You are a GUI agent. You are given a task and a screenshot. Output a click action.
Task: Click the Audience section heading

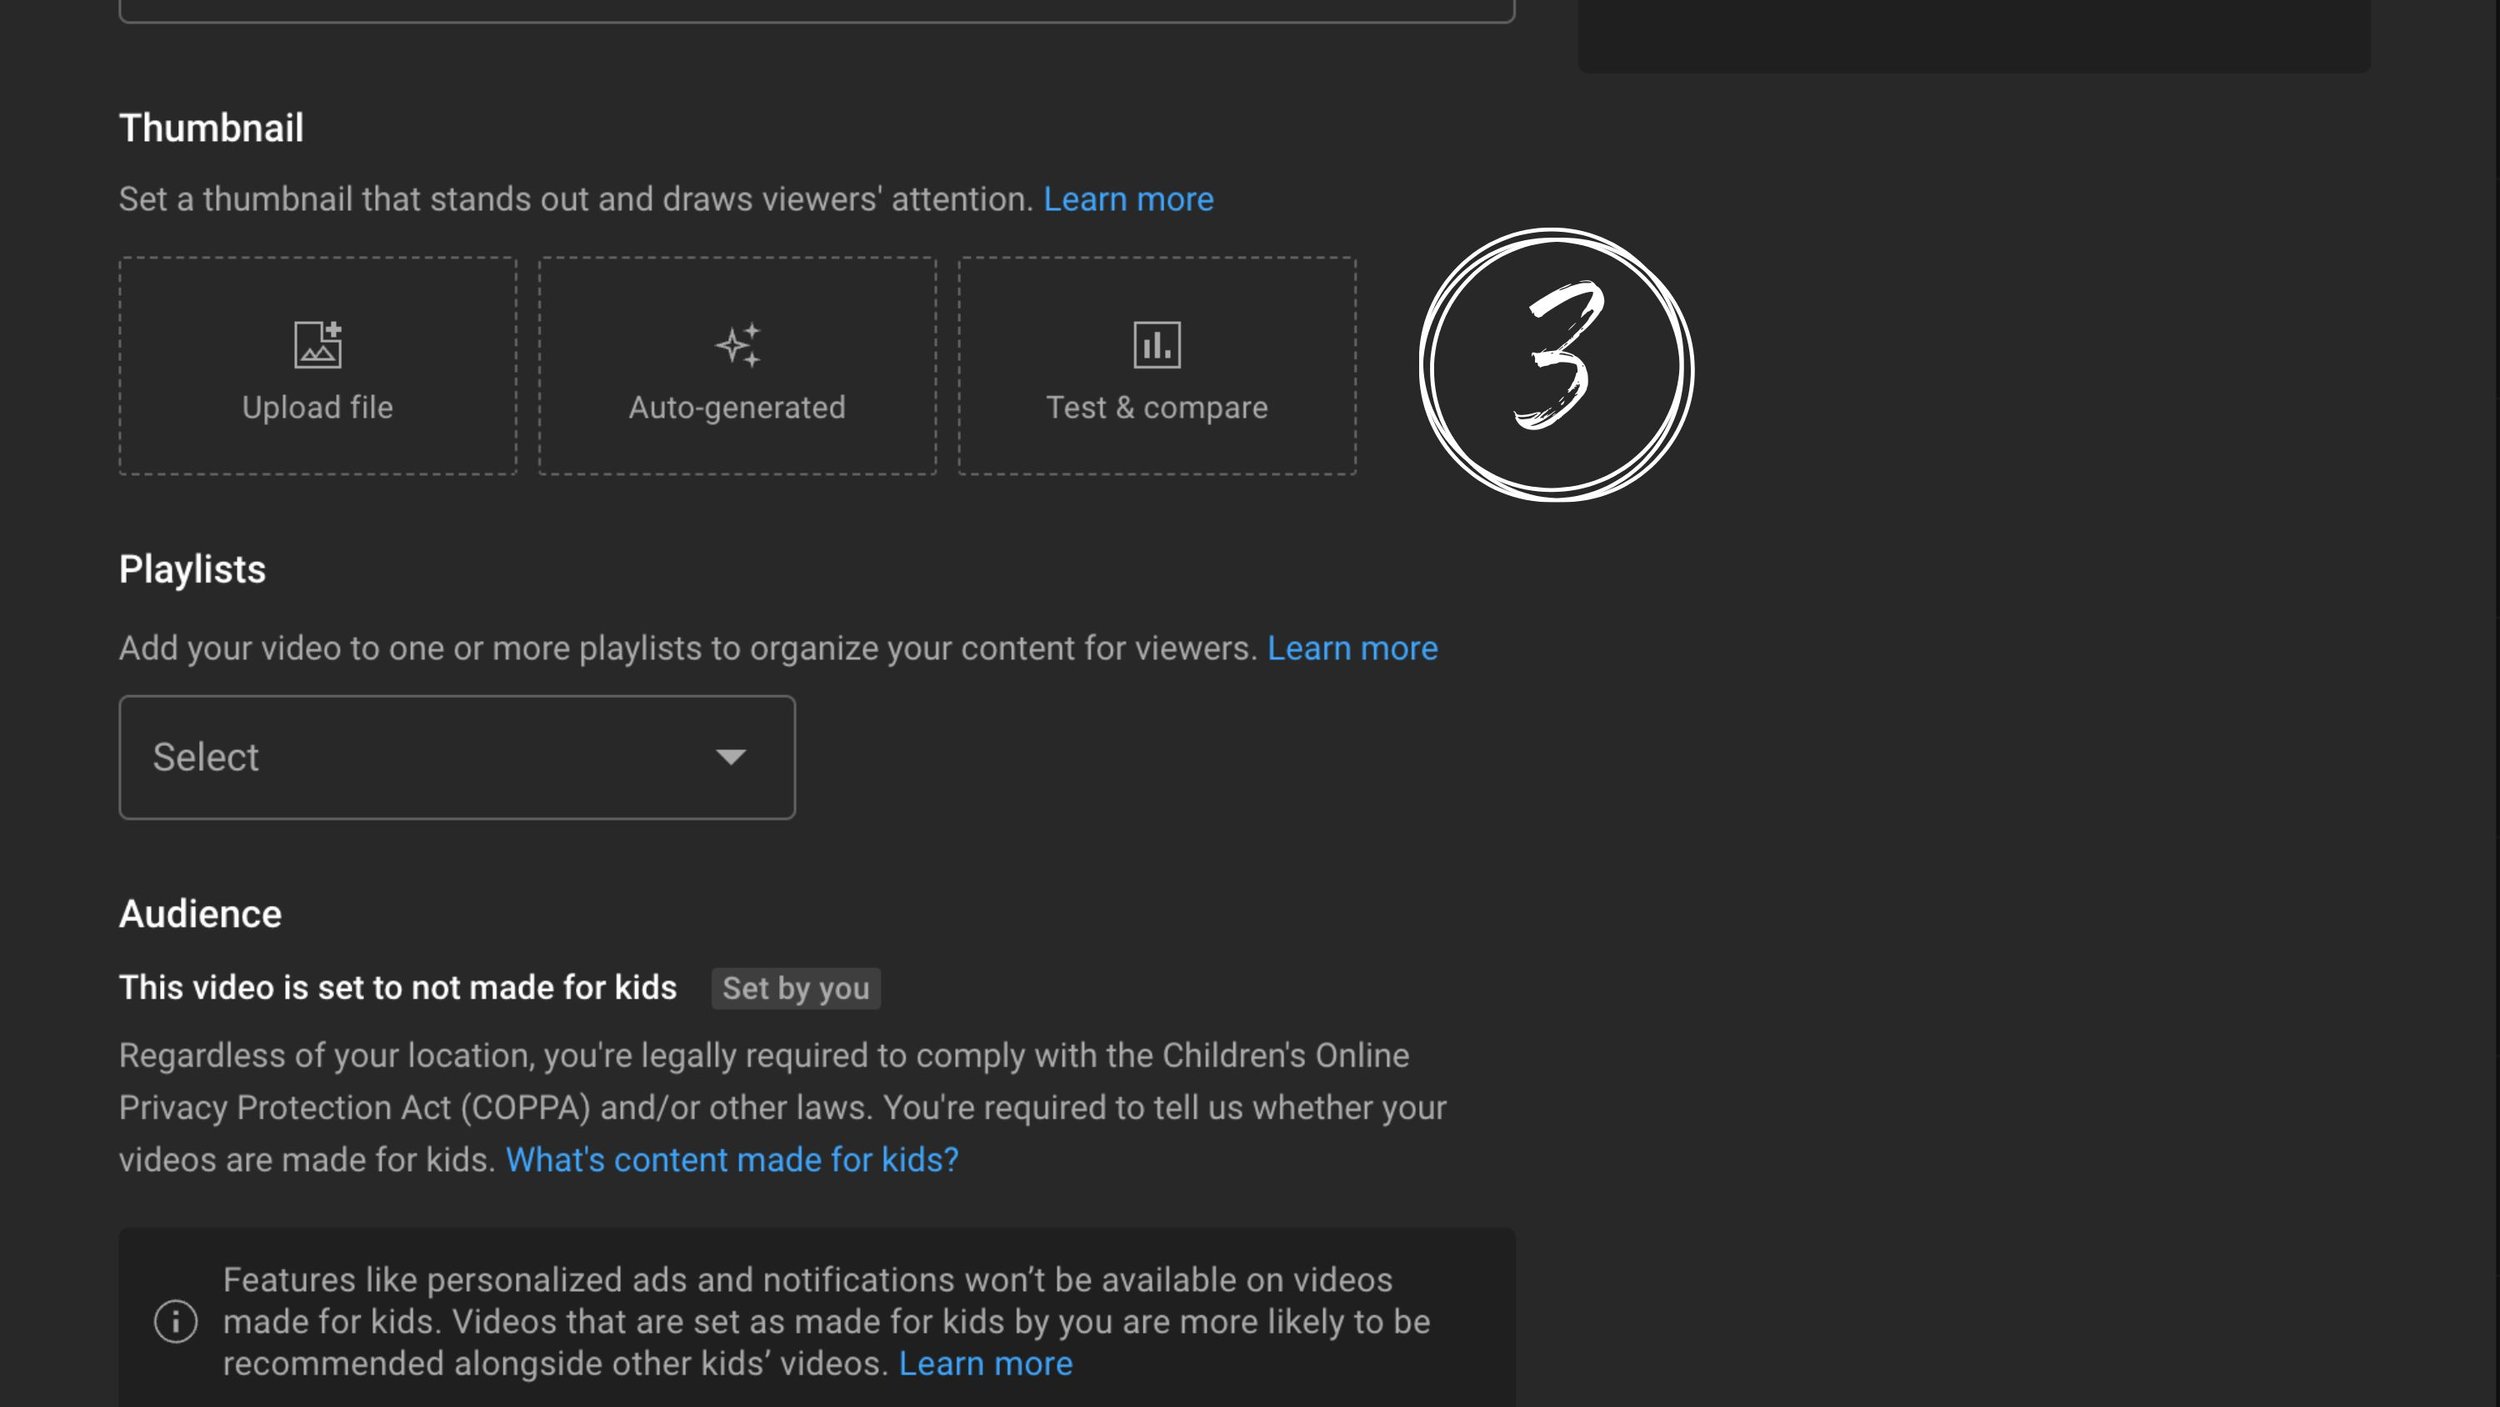click(200, 915)
